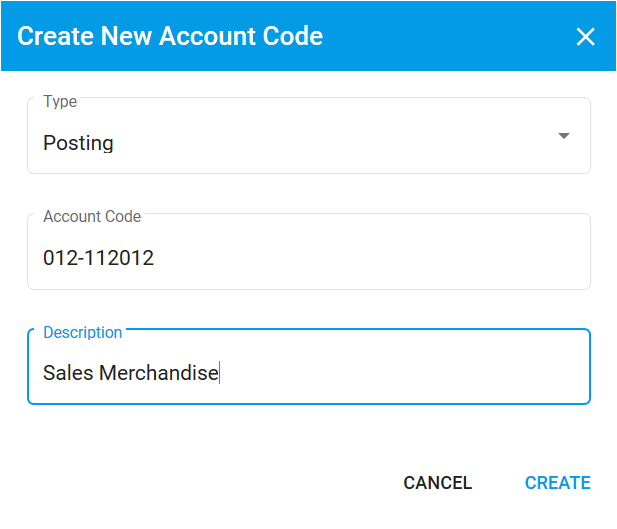Click the CANCEL button
617x529 pixels.
[438, 483]
